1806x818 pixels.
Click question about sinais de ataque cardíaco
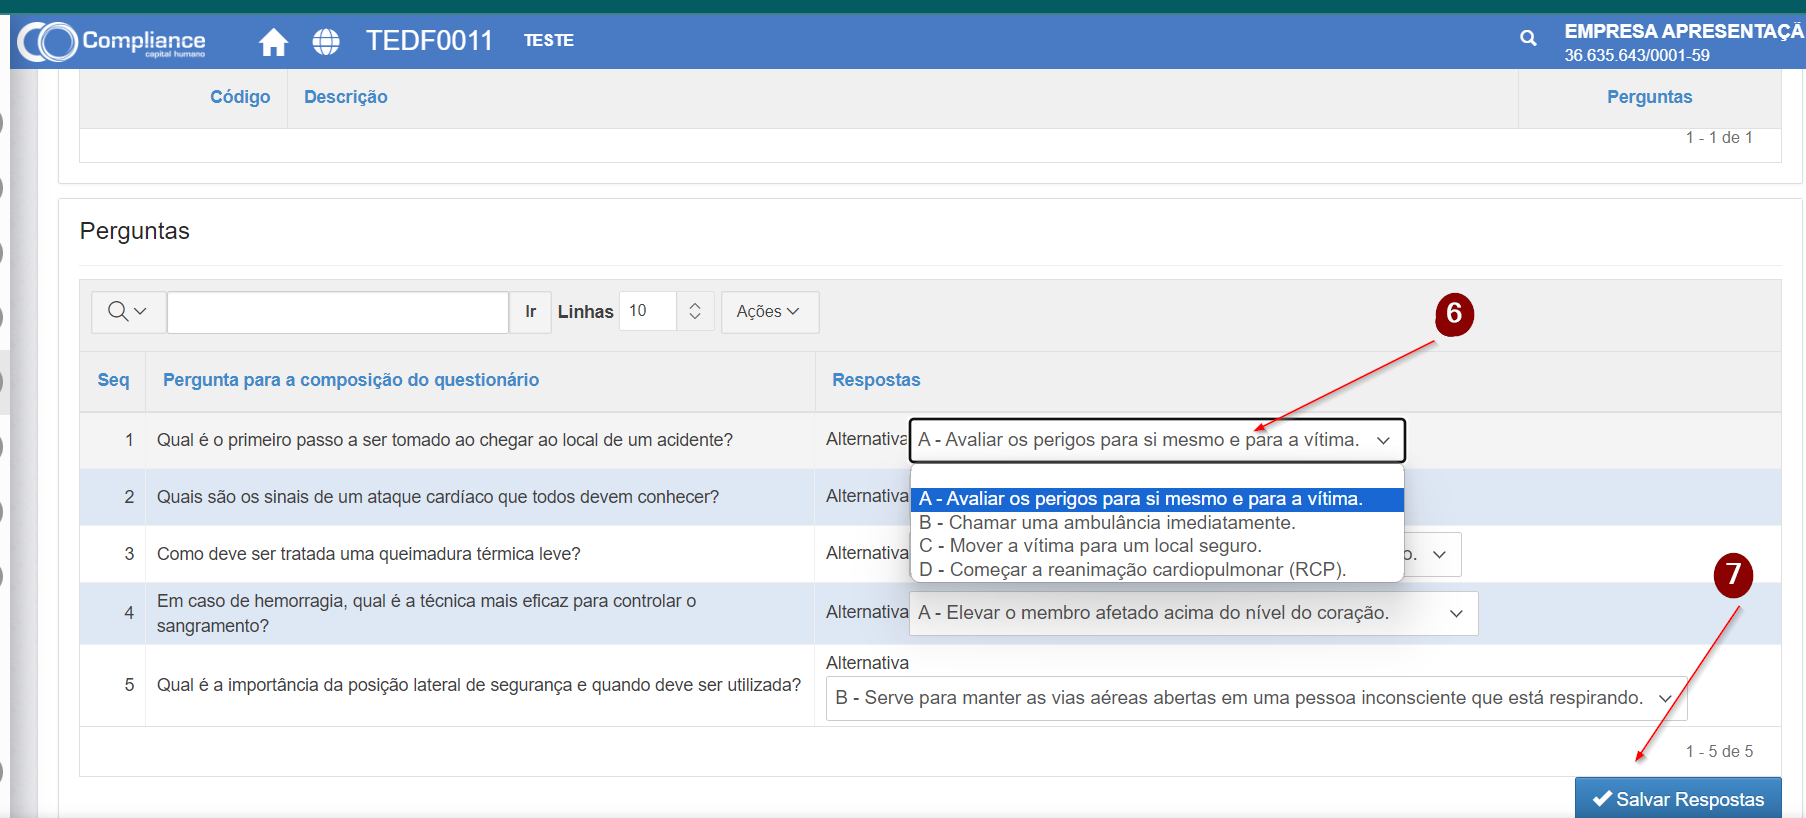coord(438,497)
